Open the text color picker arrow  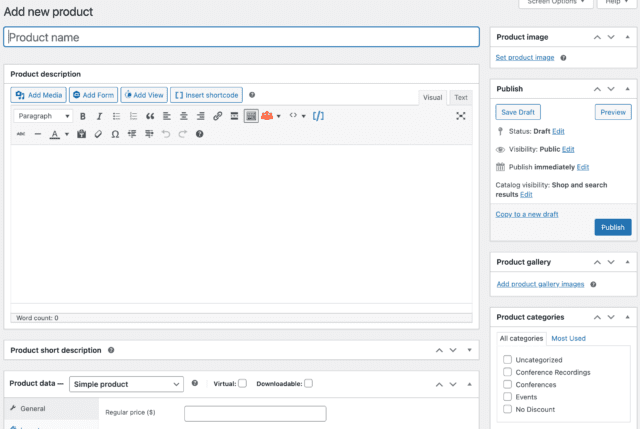coord(67,134)
